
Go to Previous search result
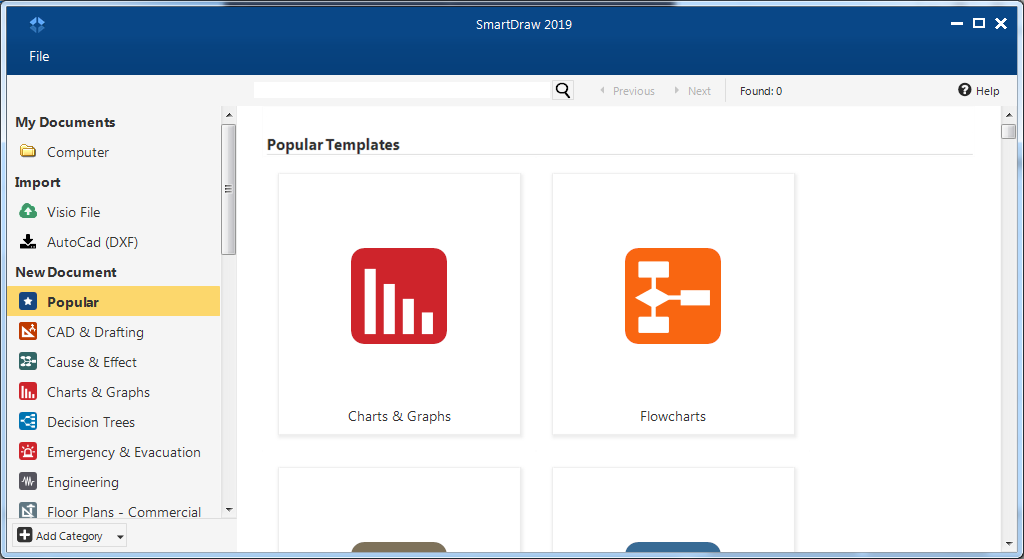click(627, 91)
